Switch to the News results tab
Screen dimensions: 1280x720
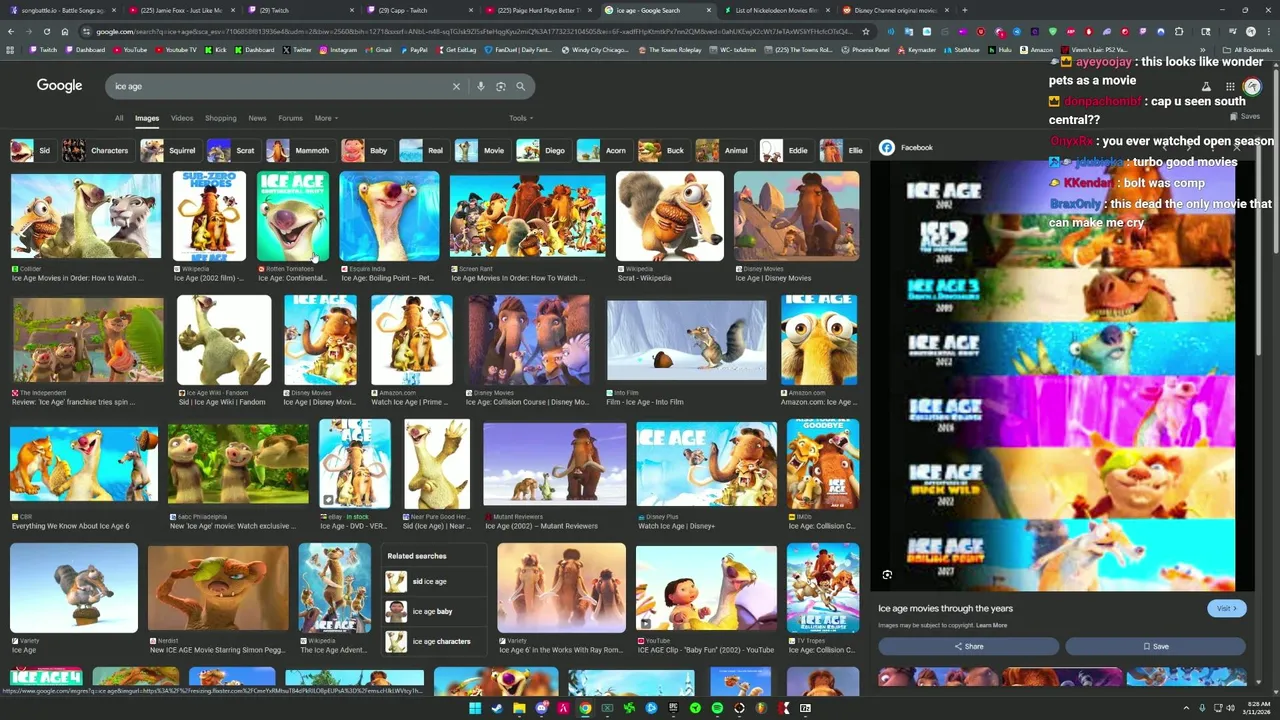point(257,118)
